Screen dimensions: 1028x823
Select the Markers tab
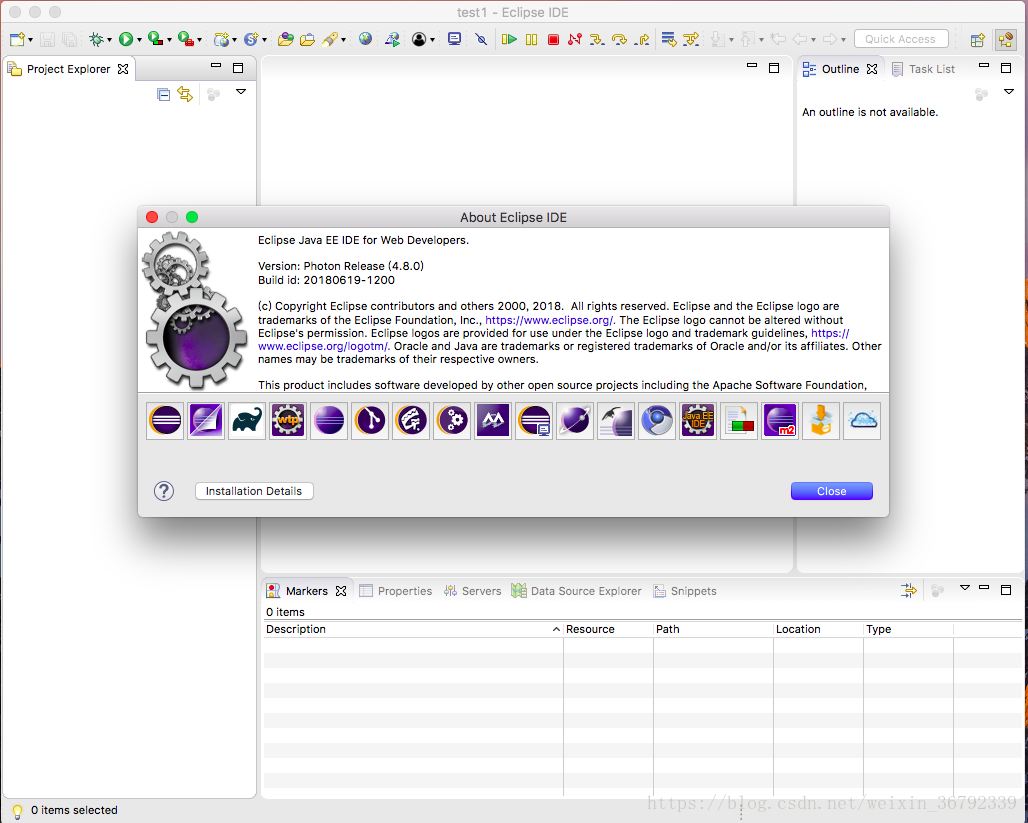[306, 591]
